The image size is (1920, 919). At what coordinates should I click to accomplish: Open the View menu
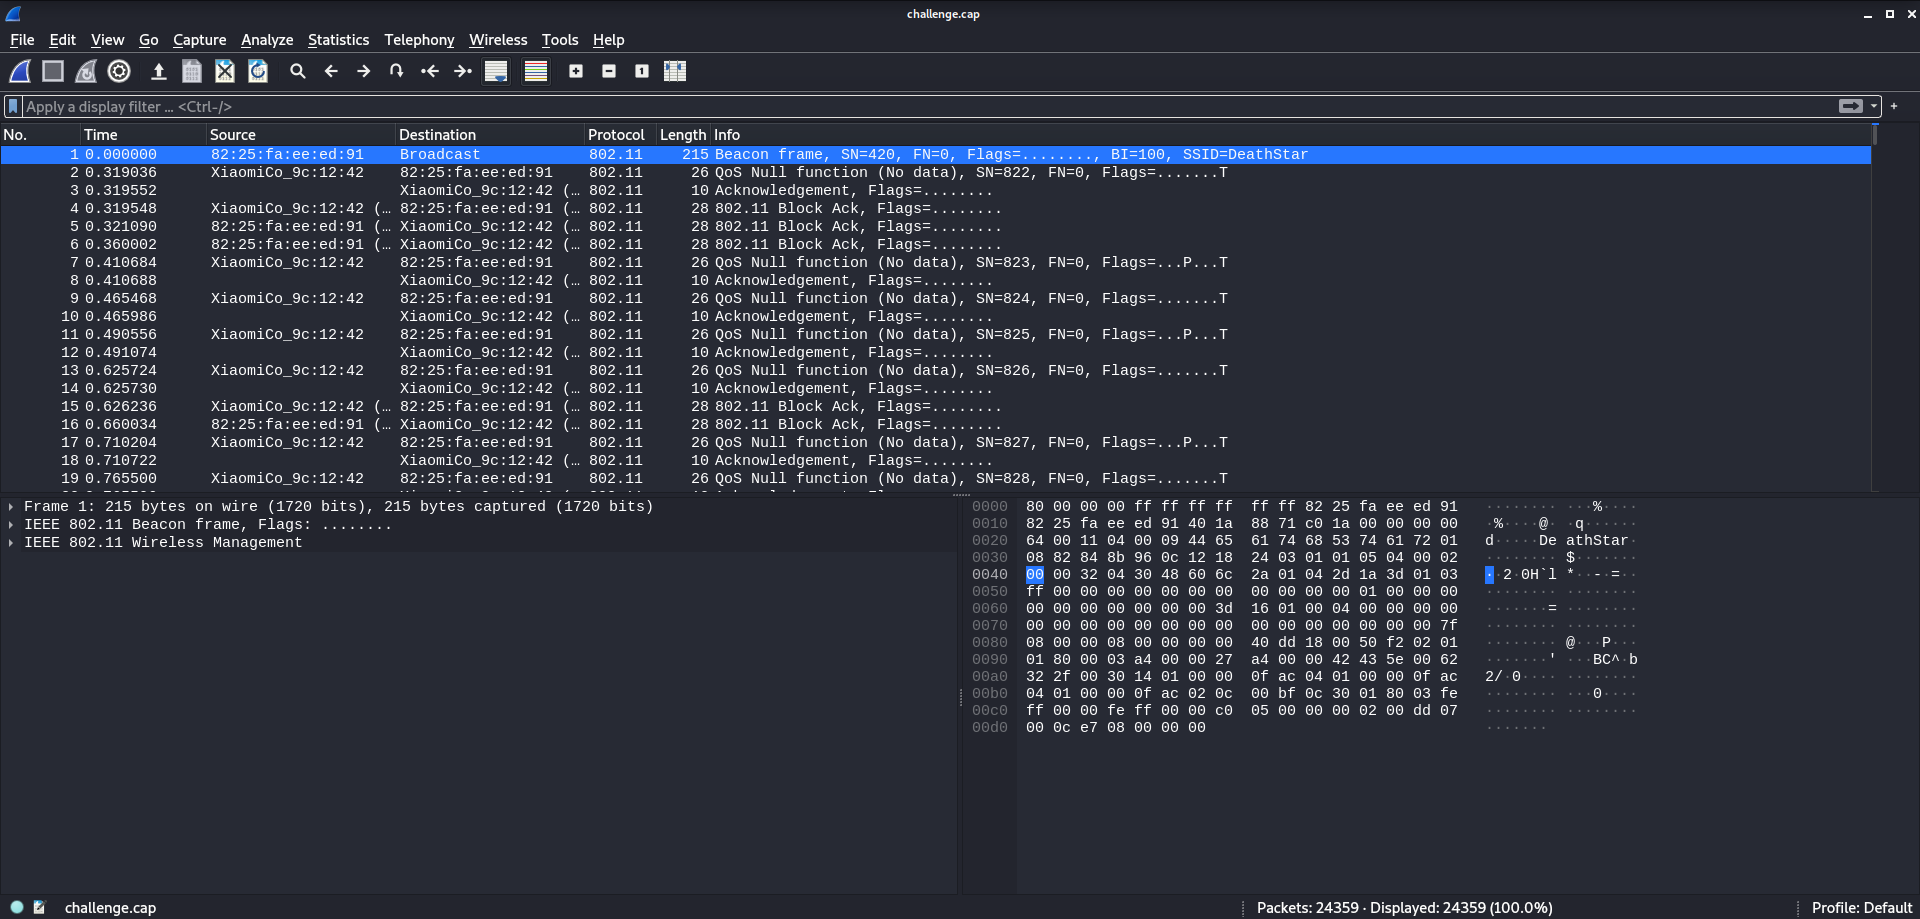click(x=107, y=40)
